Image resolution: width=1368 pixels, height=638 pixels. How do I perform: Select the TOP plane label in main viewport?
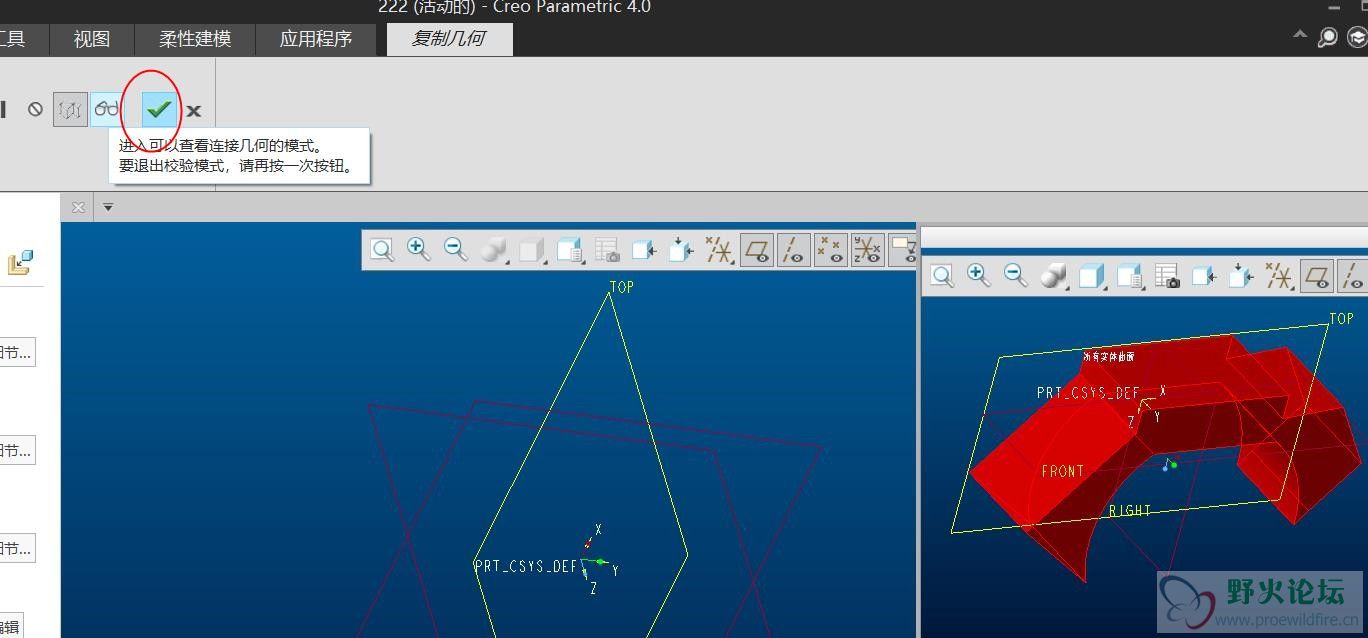(x=622, y=287)
